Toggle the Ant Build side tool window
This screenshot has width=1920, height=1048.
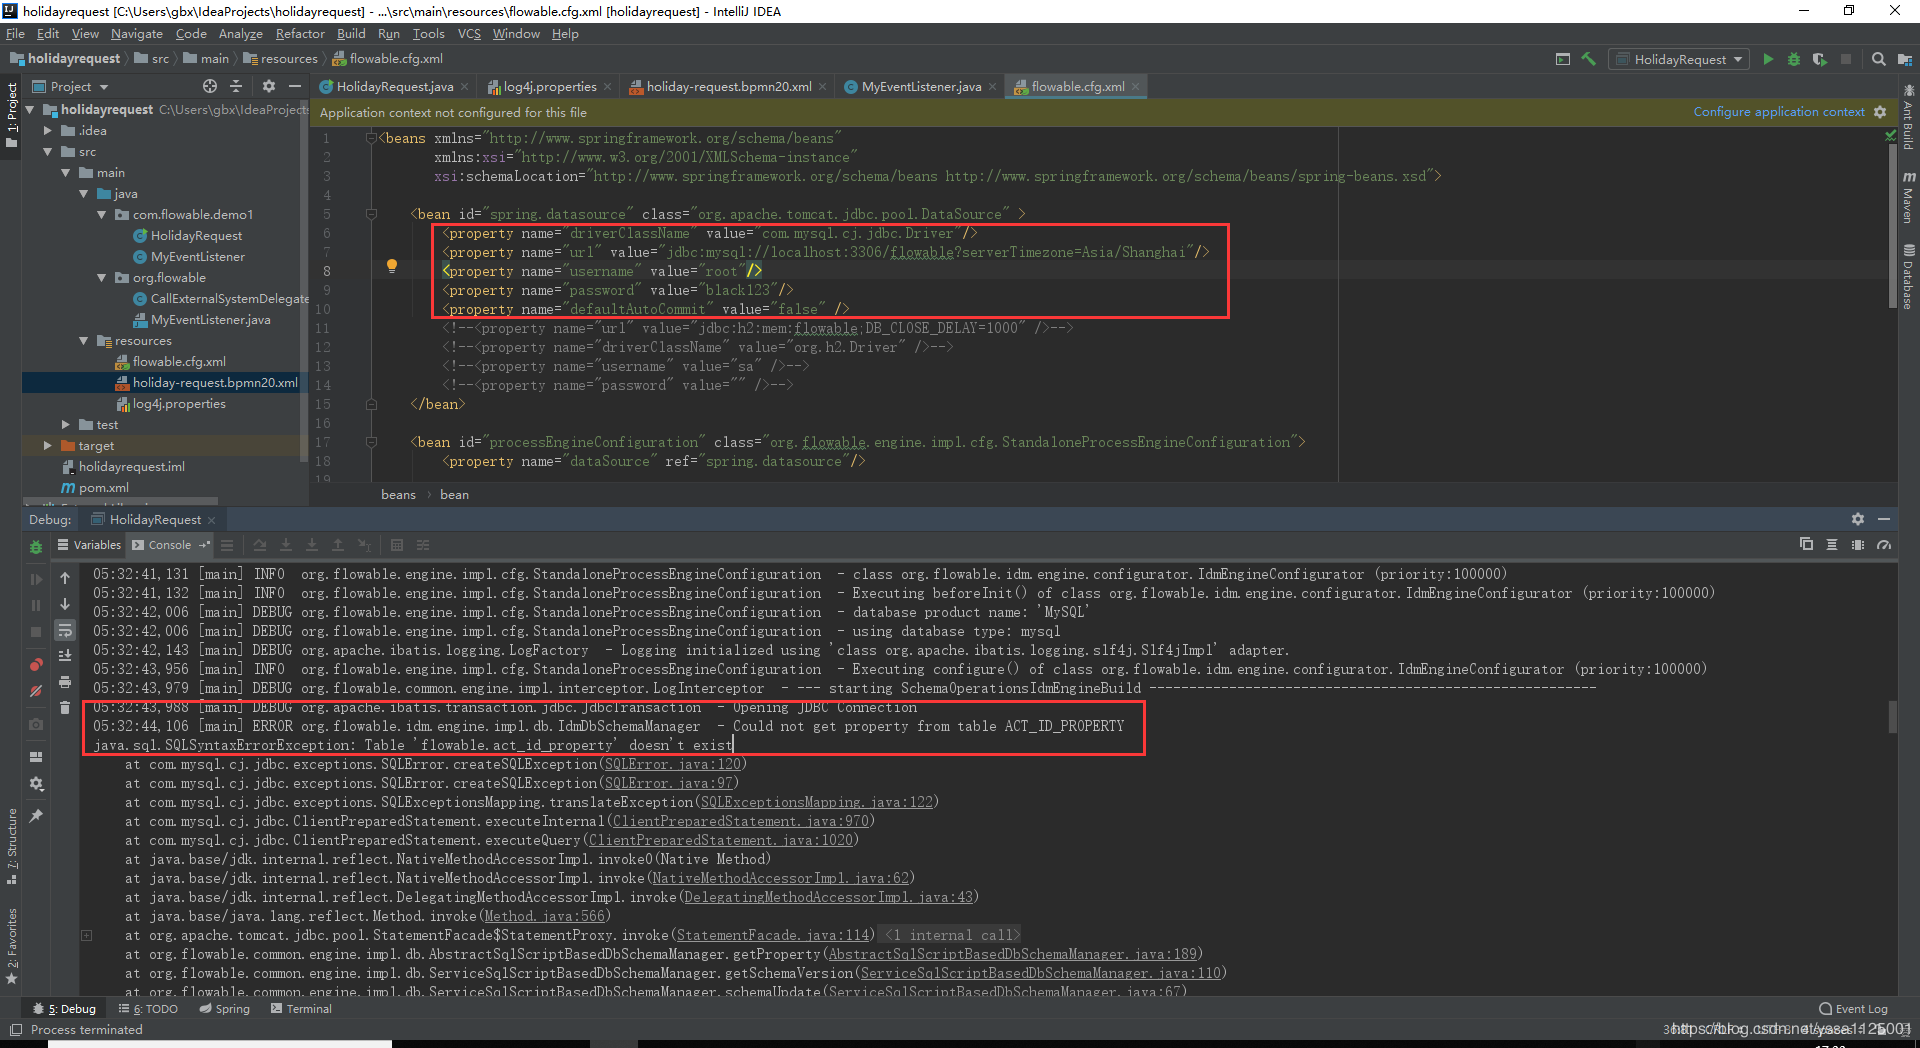click(1909, 118)
